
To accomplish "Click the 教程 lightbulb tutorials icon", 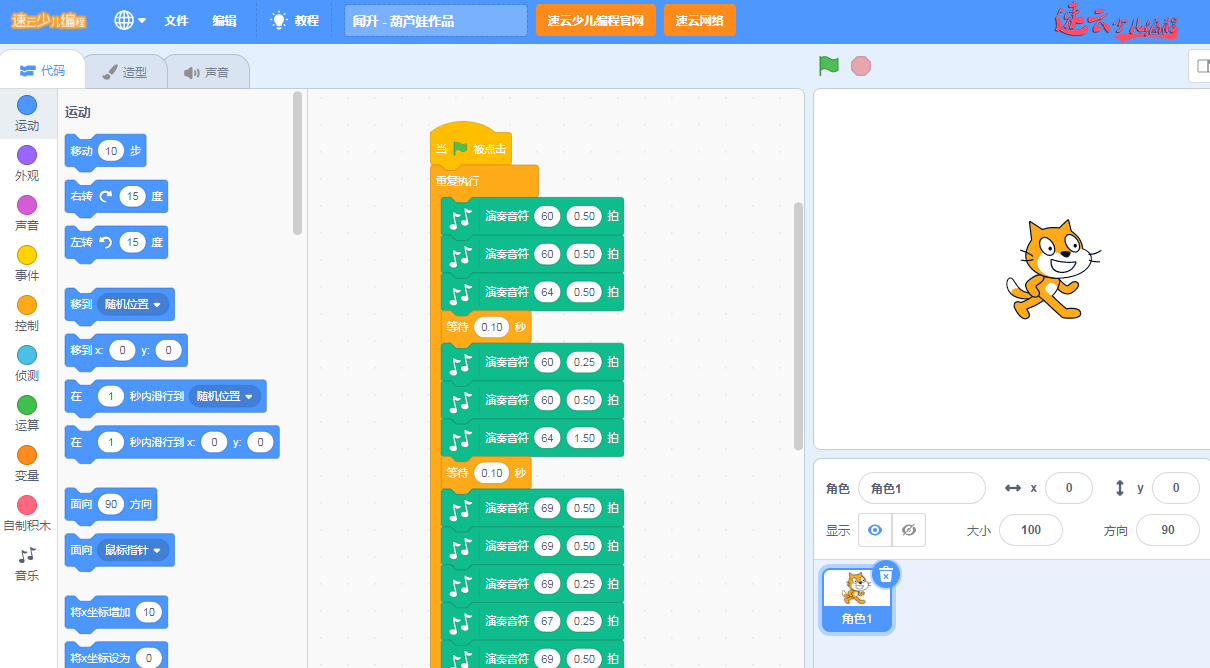I will click(279, 20).
